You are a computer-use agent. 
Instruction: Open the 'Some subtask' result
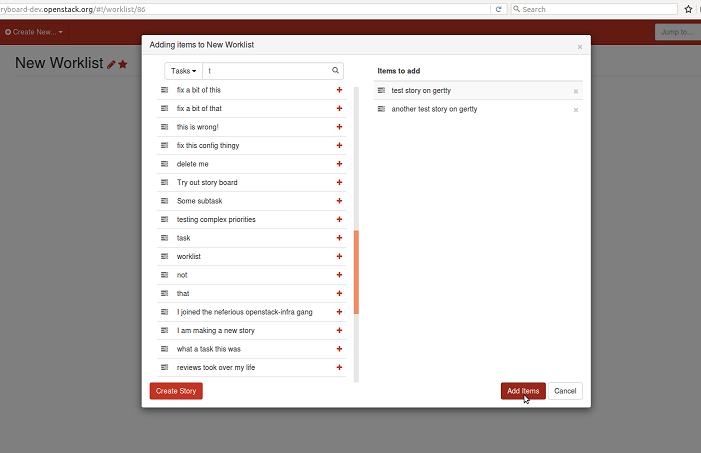tap(199, 201)
